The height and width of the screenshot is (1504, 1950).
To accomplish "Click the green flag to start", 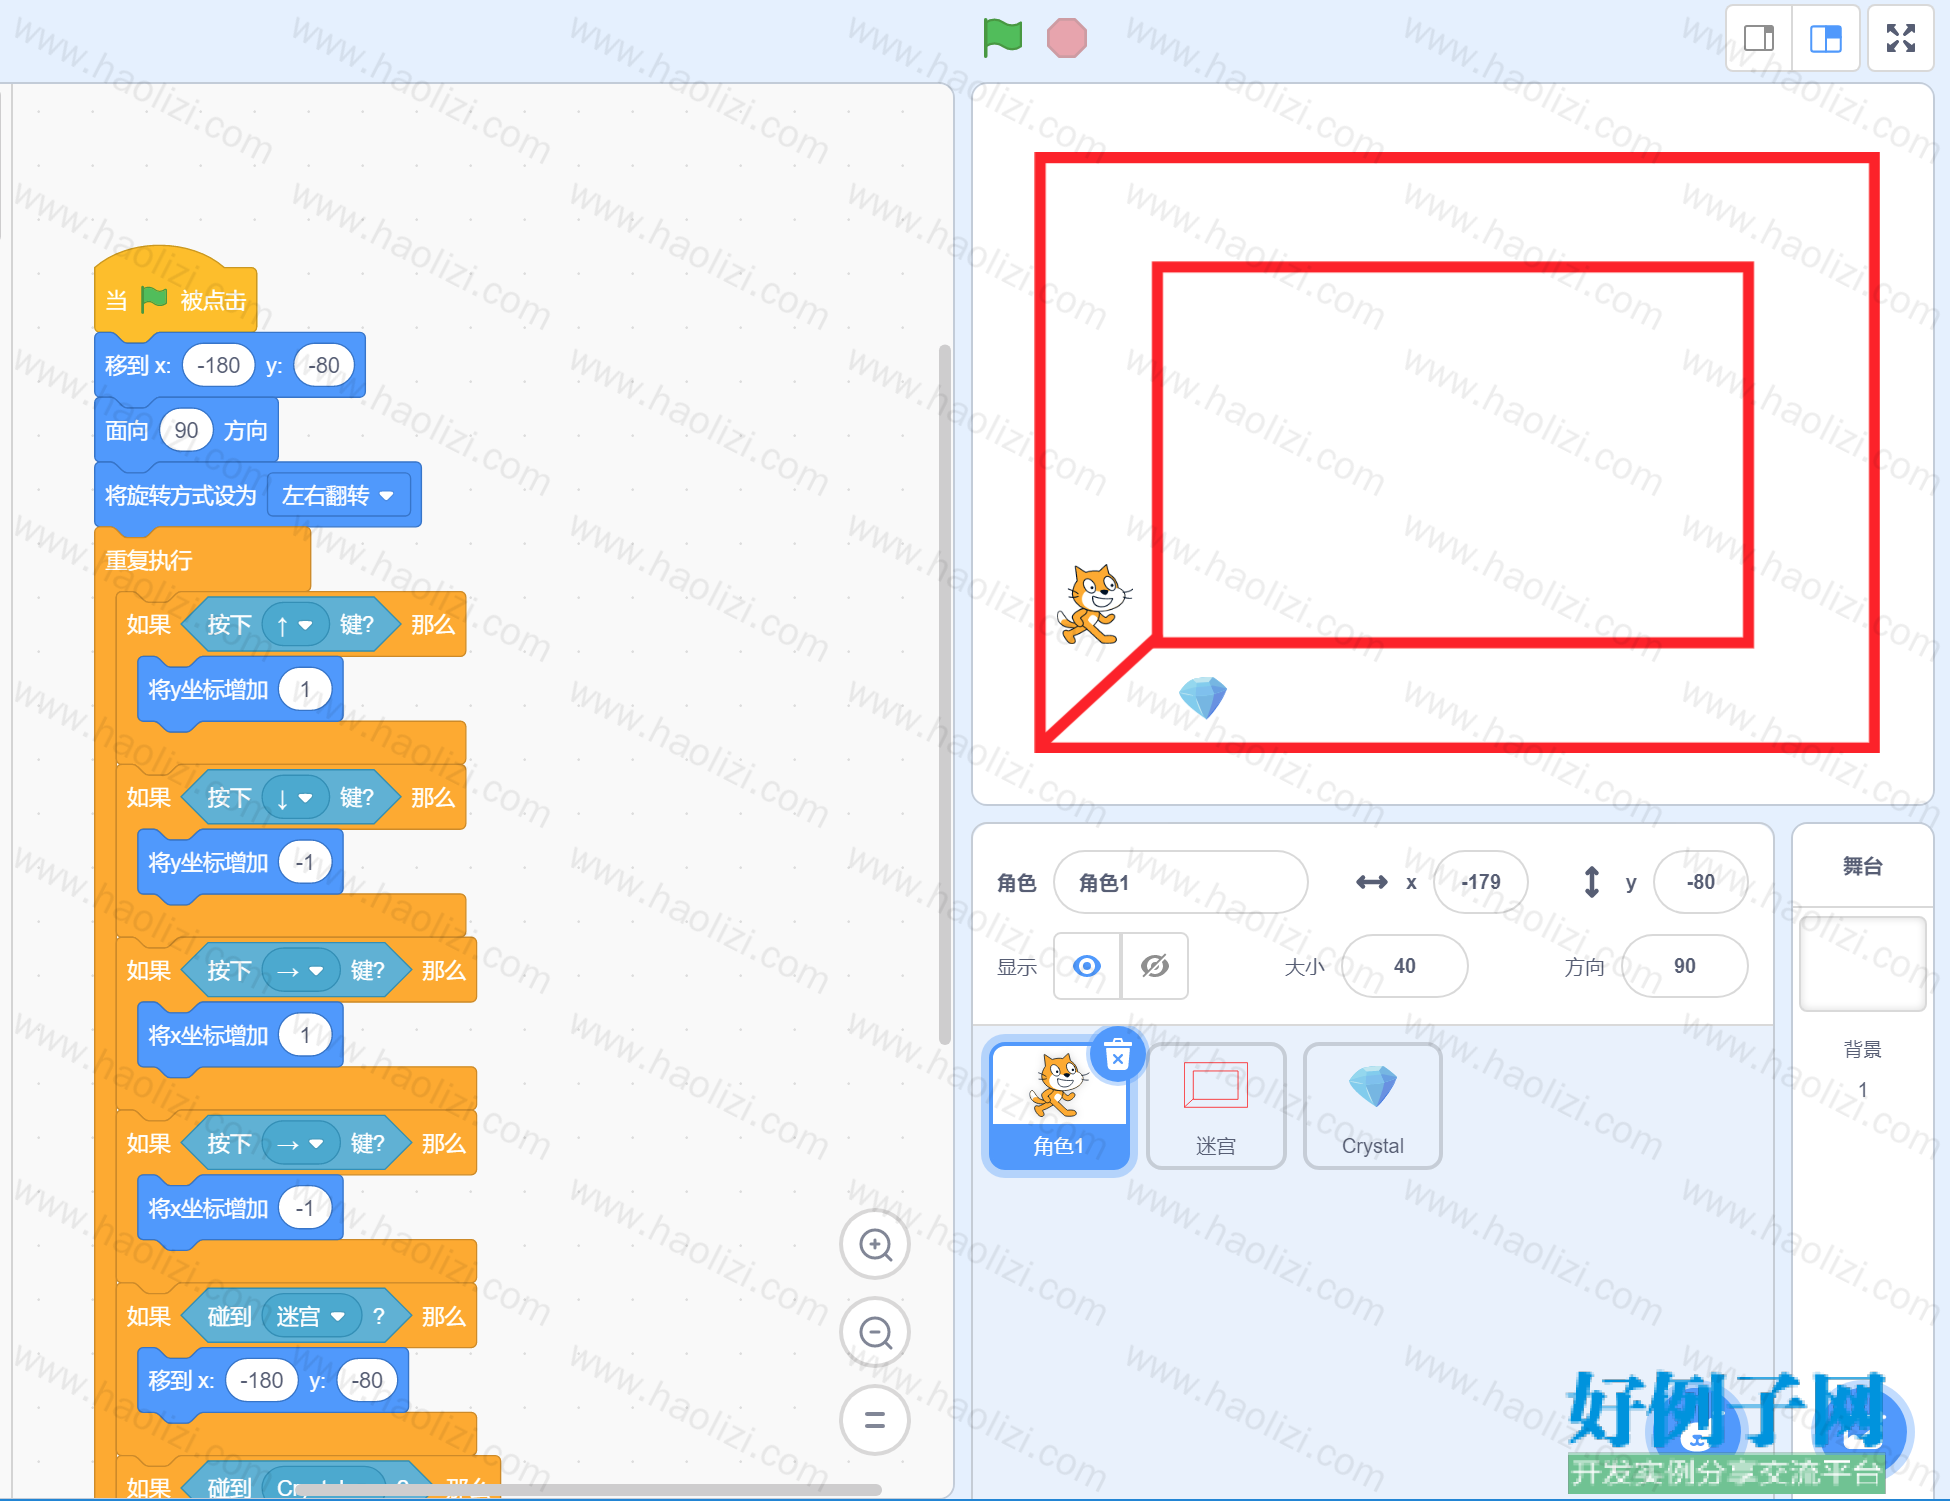I will tap(1002, 38).
